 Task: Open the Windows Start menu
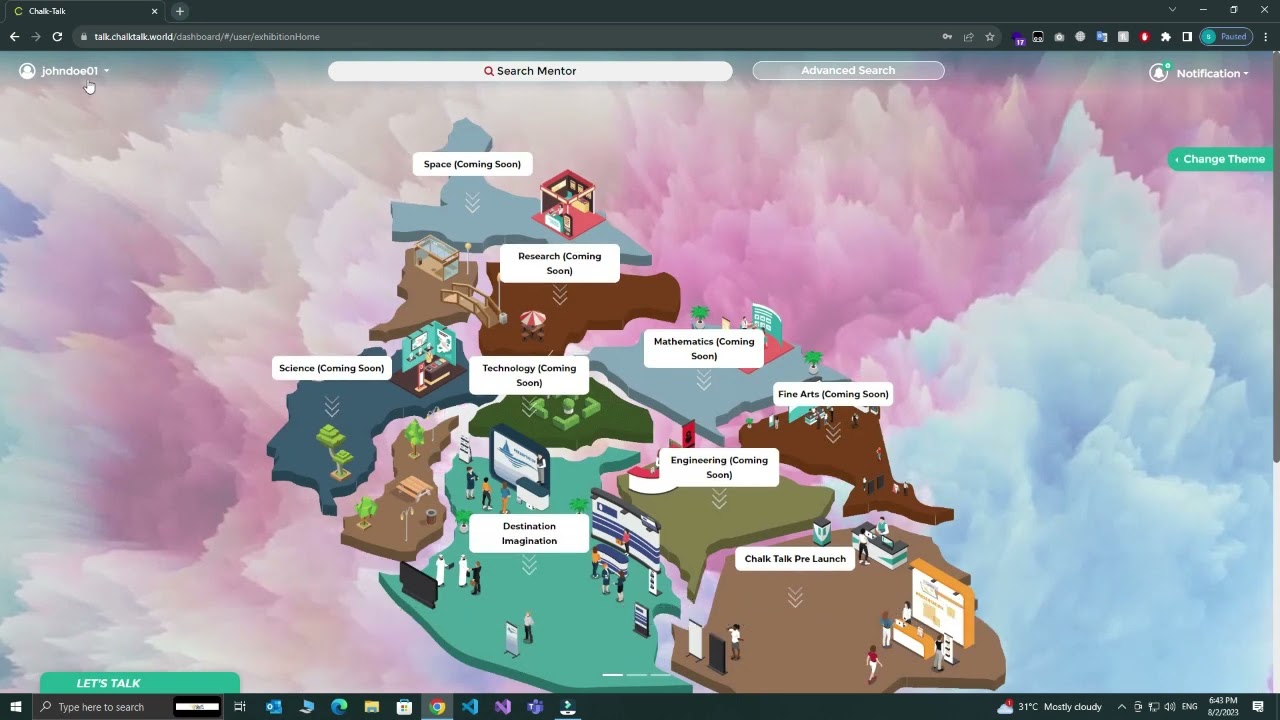point(15,707)
